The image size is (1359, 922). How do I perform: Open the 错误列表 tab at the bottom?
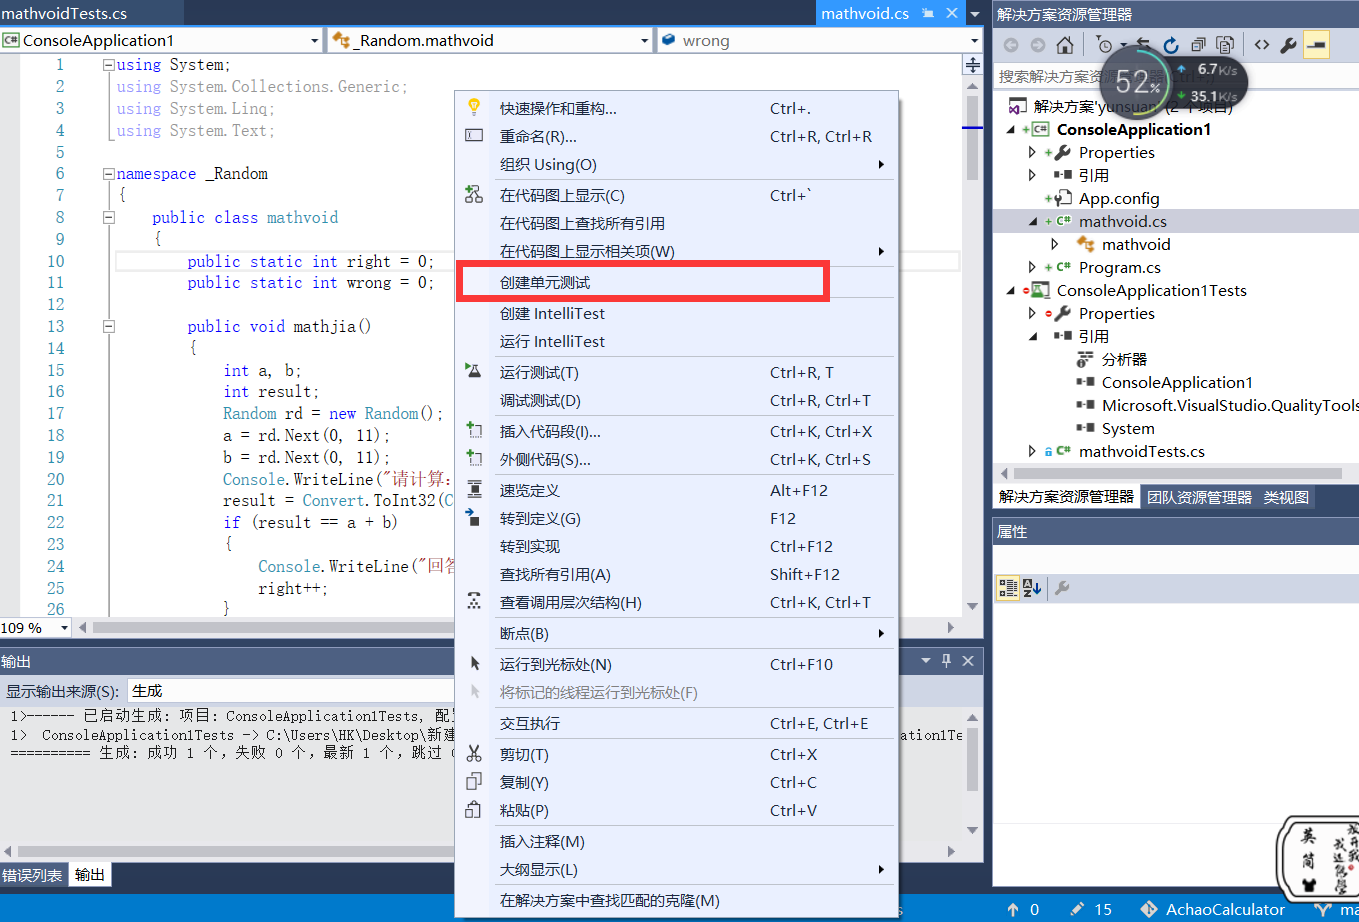coord(32,875)
